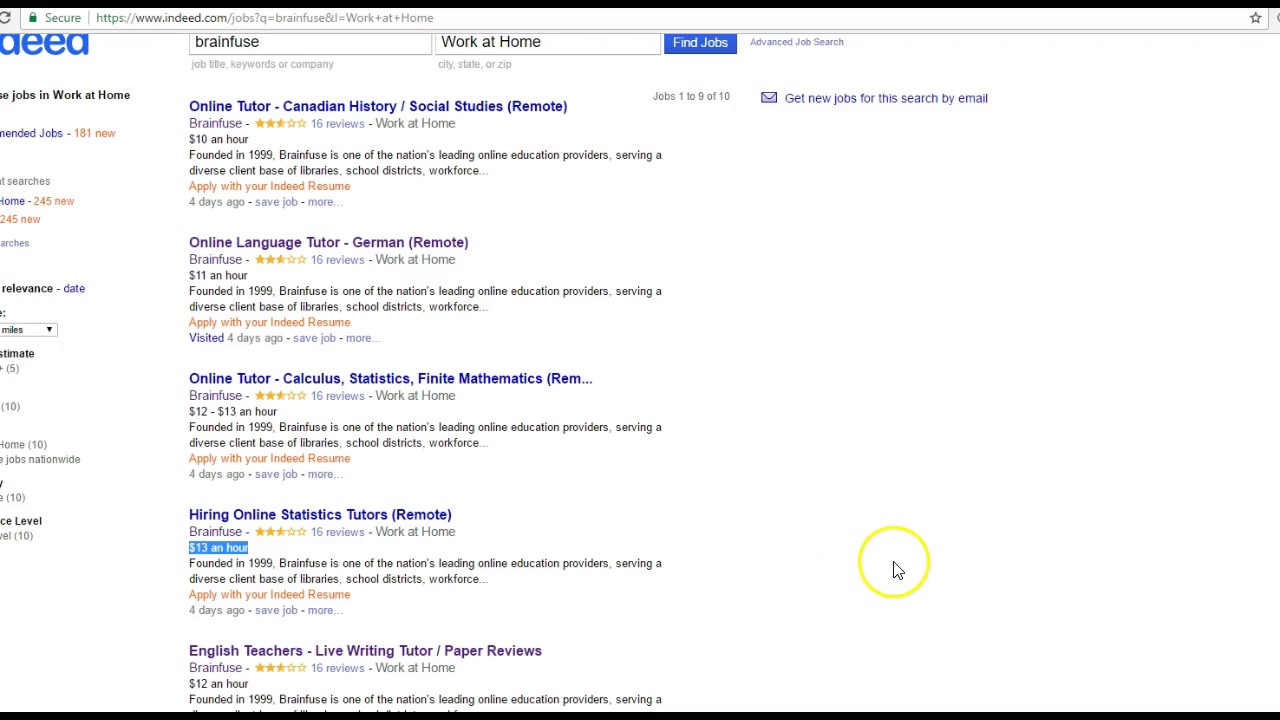Open Online Tutor Calculus, Statistics job title
The height and width of the screenshot is (720, 1280).
tap(391, 378)
